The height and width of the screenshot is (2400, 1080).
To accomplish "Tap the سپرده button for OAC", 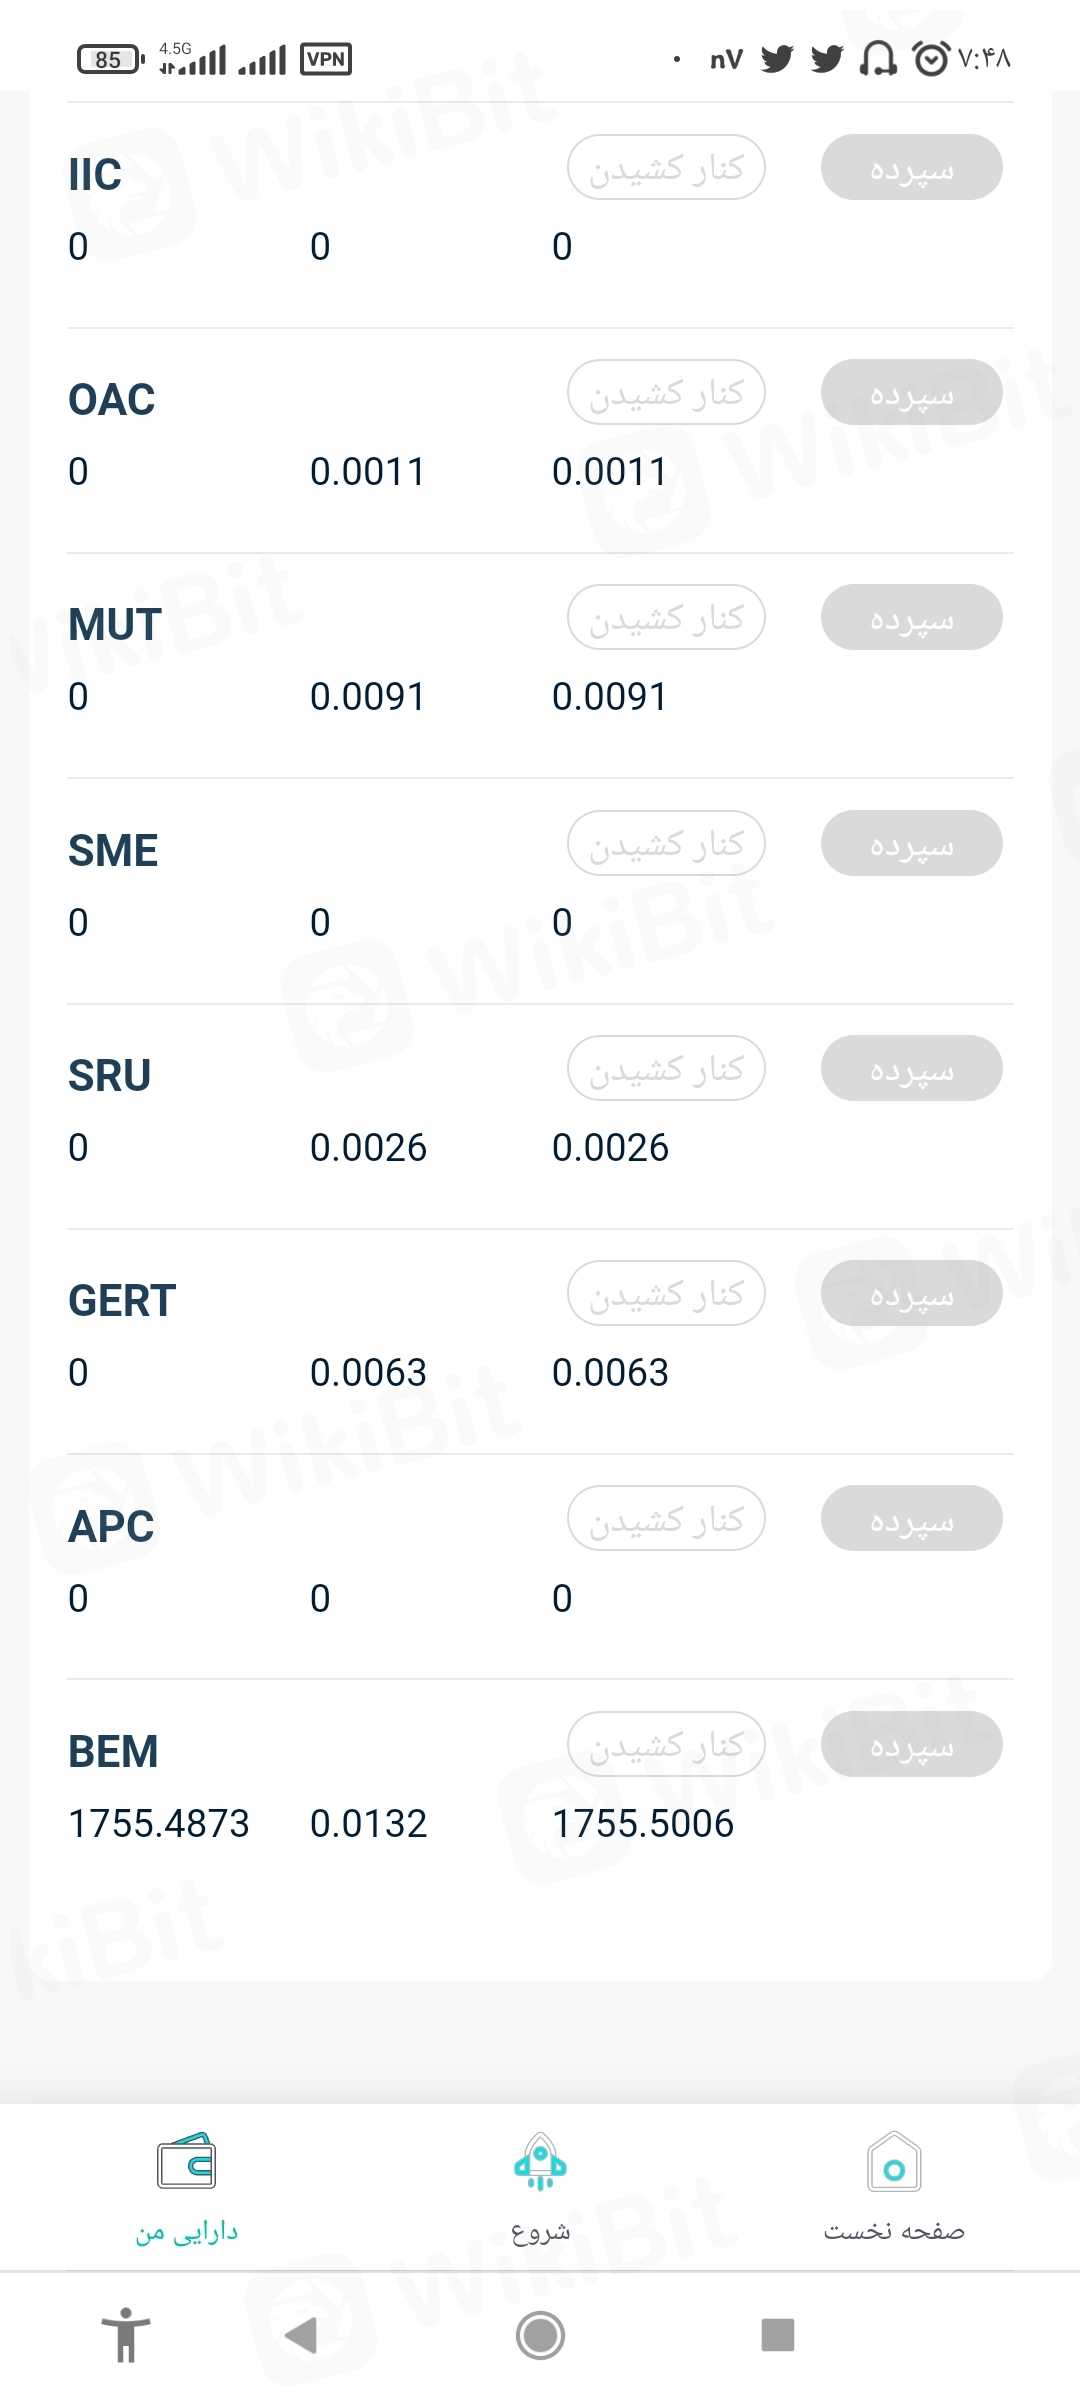I will (x=911, y=392).
